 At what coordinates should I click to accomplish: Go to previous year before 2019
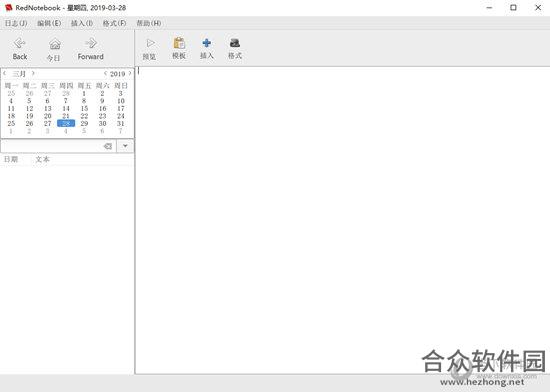coord(105,73)
